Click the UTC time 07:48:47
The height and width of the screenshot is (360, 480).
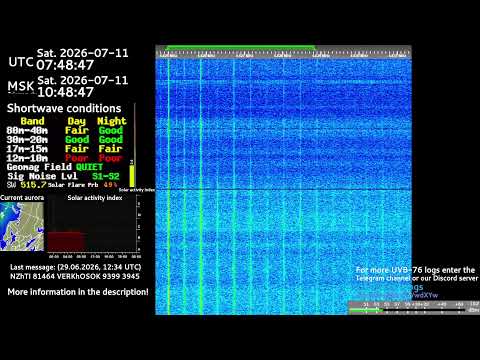(x=65, y=65)
